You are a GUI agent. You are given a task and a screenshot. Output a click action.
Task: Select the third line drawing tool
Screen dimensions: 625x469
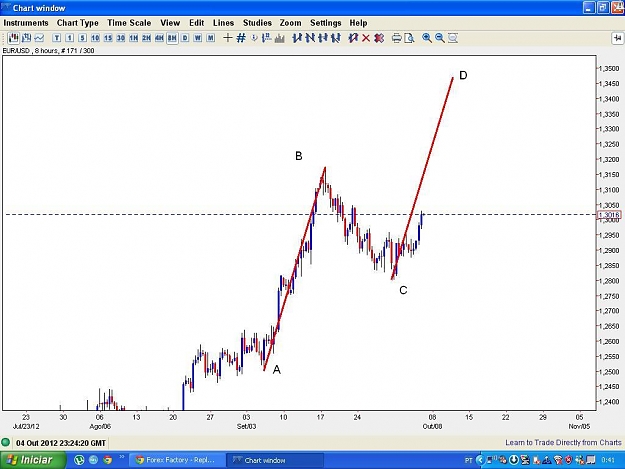point(322,38)
